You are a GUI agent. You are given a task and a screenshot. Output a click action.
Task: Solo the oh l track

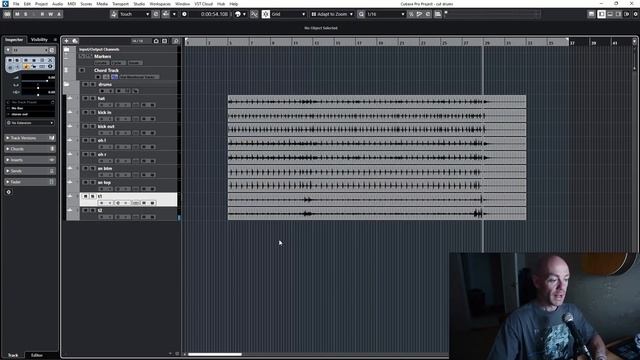[93, 140]
